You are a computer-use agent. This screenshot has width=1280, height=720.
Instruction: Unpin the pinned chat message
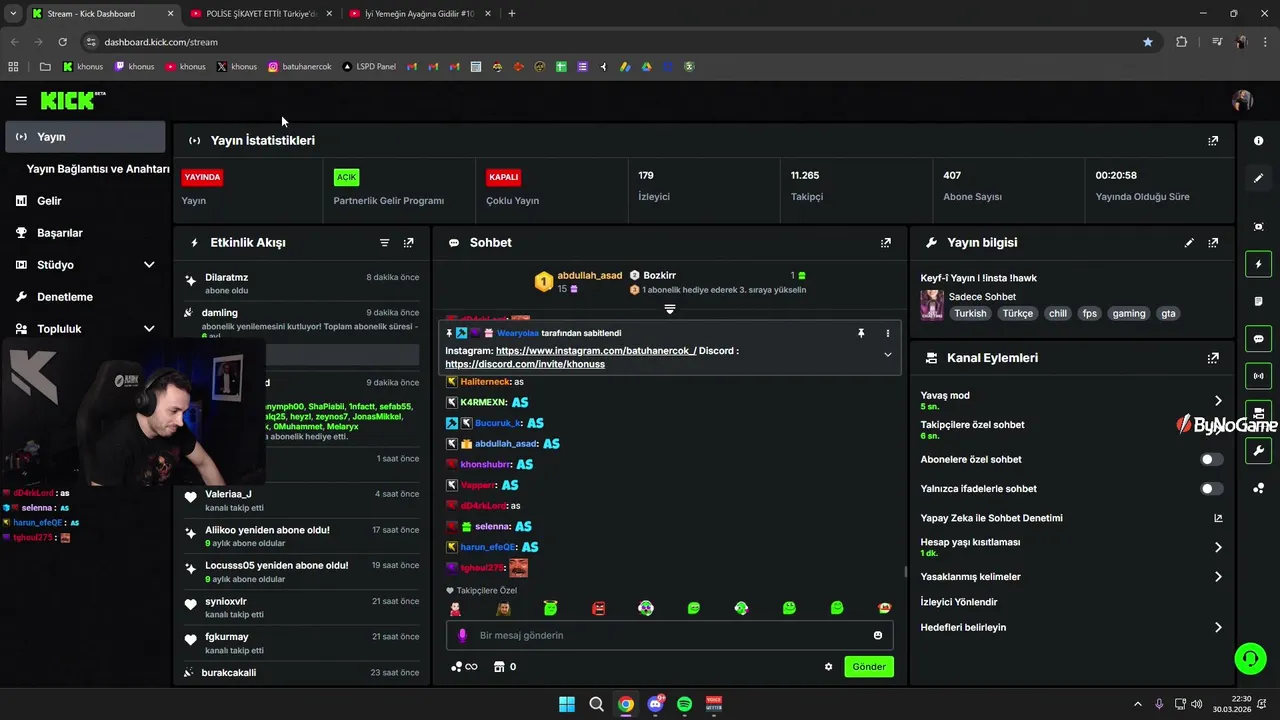[861, 333]
